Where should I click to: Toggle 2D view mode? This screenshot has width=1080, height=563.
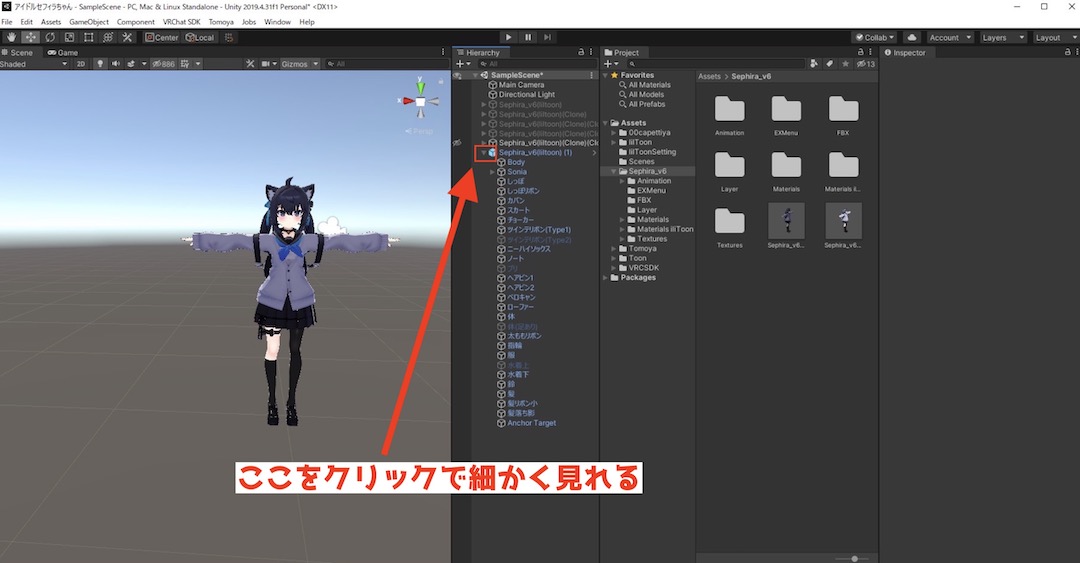tap(81, 64)
